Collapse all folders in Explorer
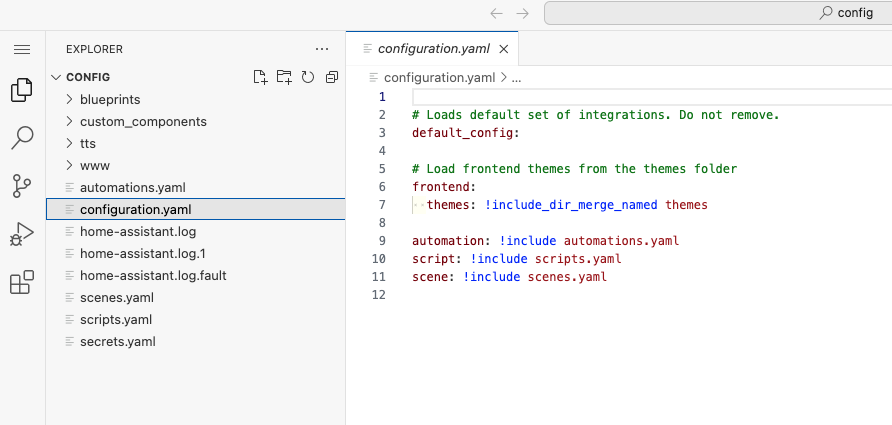Screen dimensions: 892x425 (332, 77)
